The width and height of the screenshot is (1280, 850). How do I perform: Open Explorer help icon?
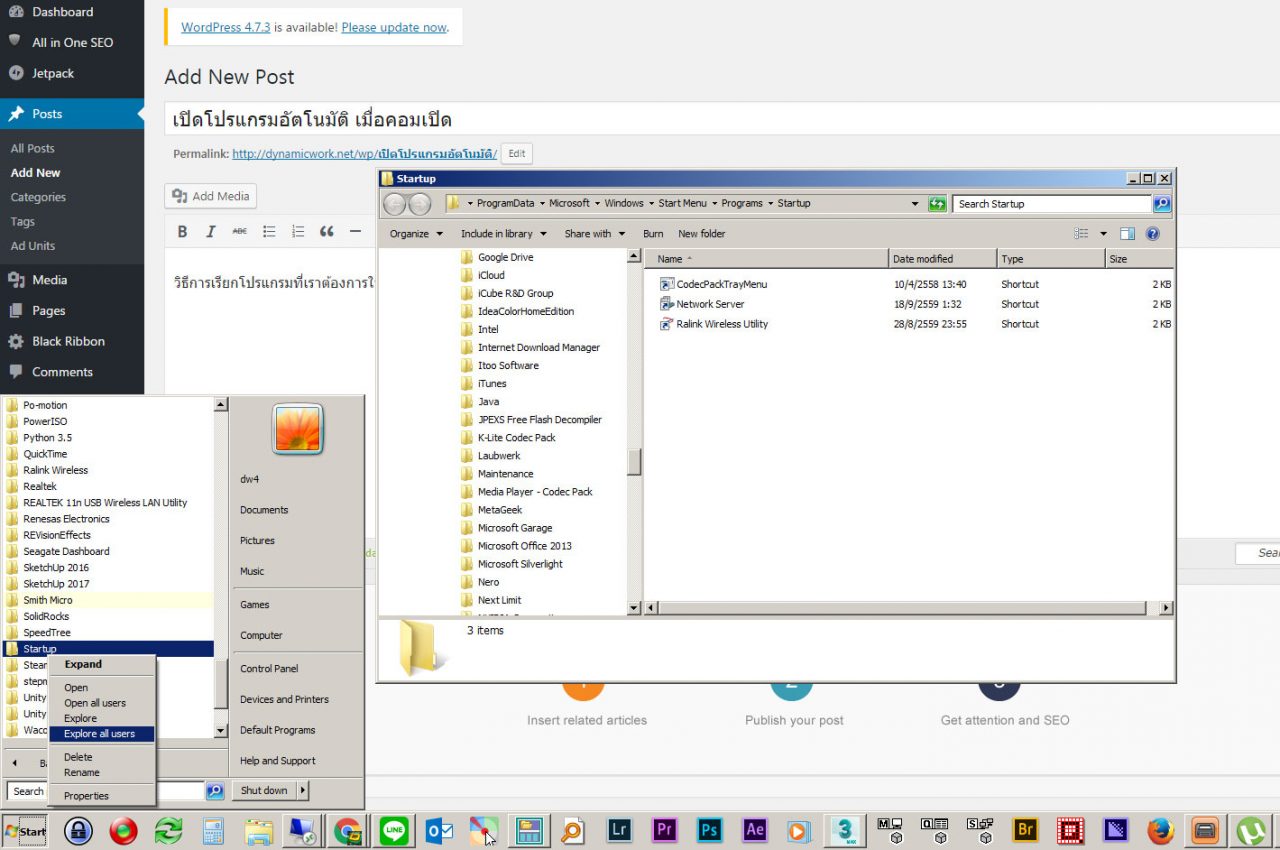1152,234
